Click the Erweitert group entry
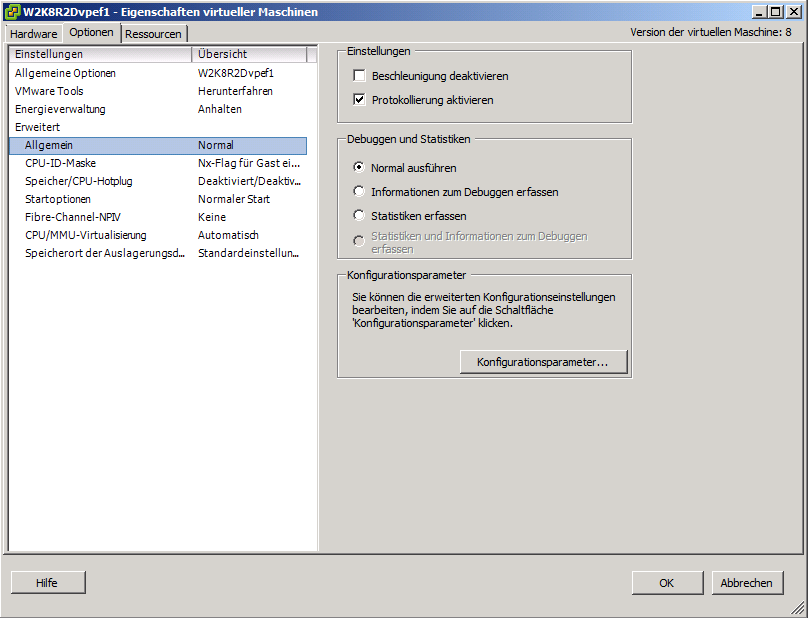This screenshot has height=618, width=808. click(158, 127)
